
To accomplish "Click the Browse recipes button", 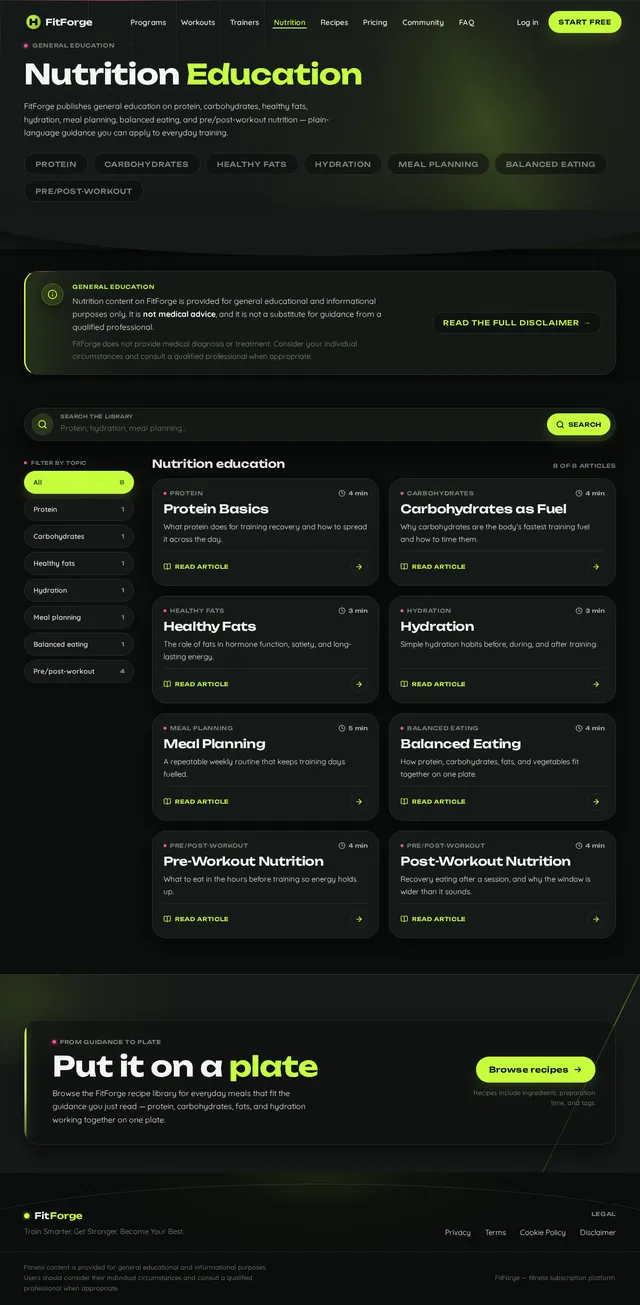I will click(x=536, y=1069).
